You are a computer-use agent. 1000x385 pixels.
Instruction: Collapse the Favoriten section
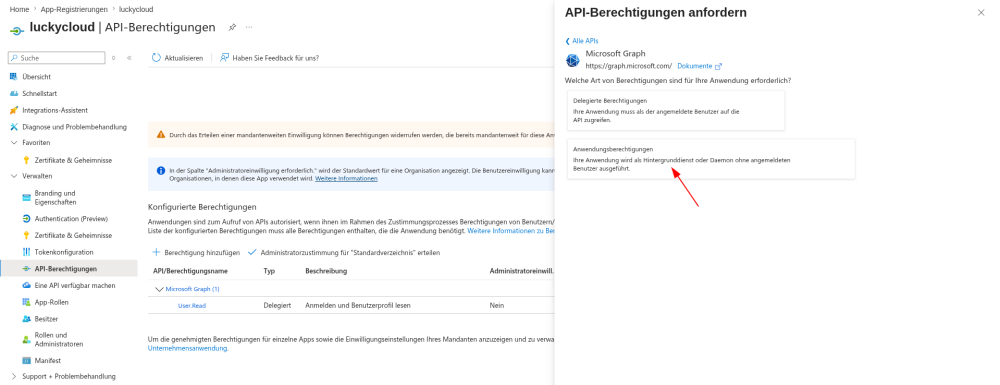(14, 143)
